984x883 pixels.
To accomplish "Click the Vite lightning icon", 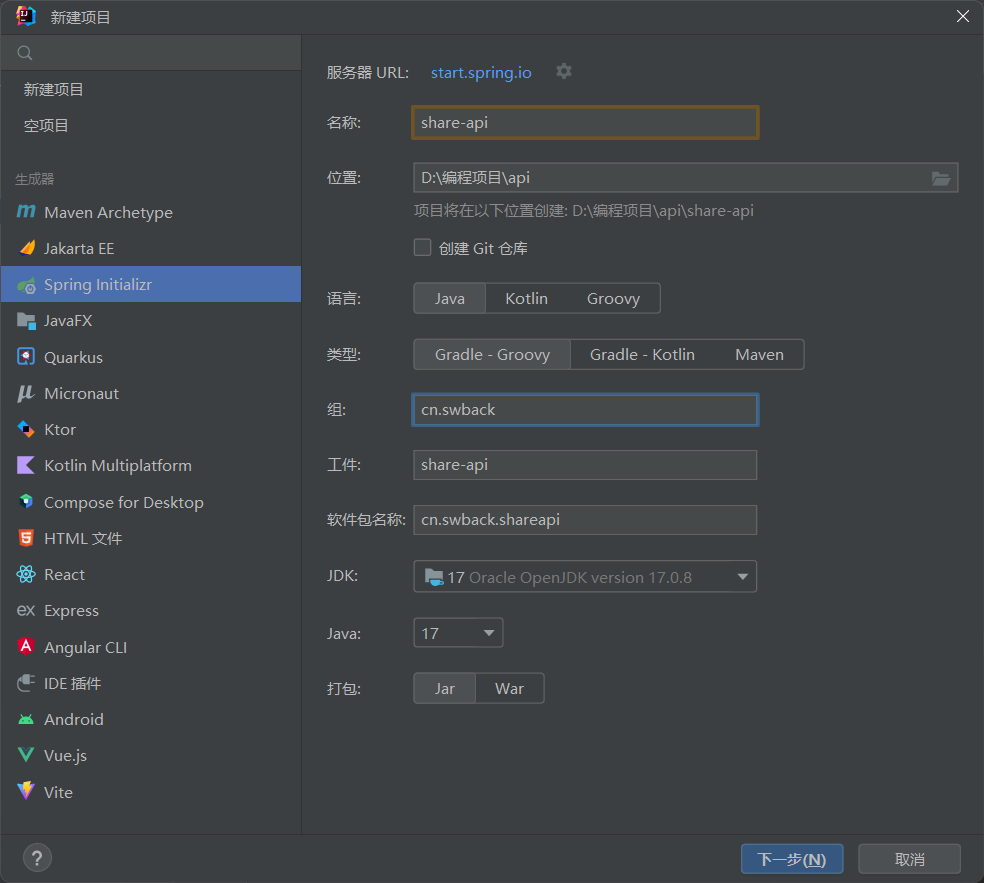I will pos(26,791).
